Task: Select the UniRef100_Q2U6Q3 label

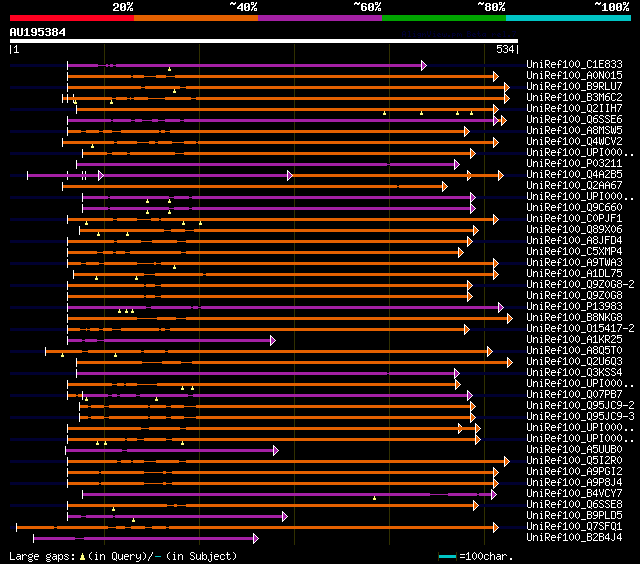Action: click(574, 362)
